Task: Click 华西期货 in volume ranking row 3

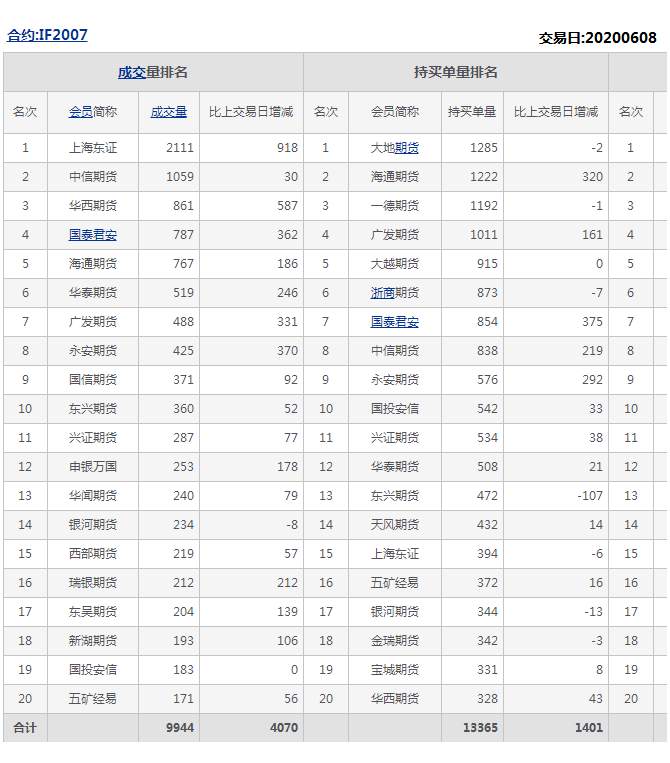Action: 93,206
